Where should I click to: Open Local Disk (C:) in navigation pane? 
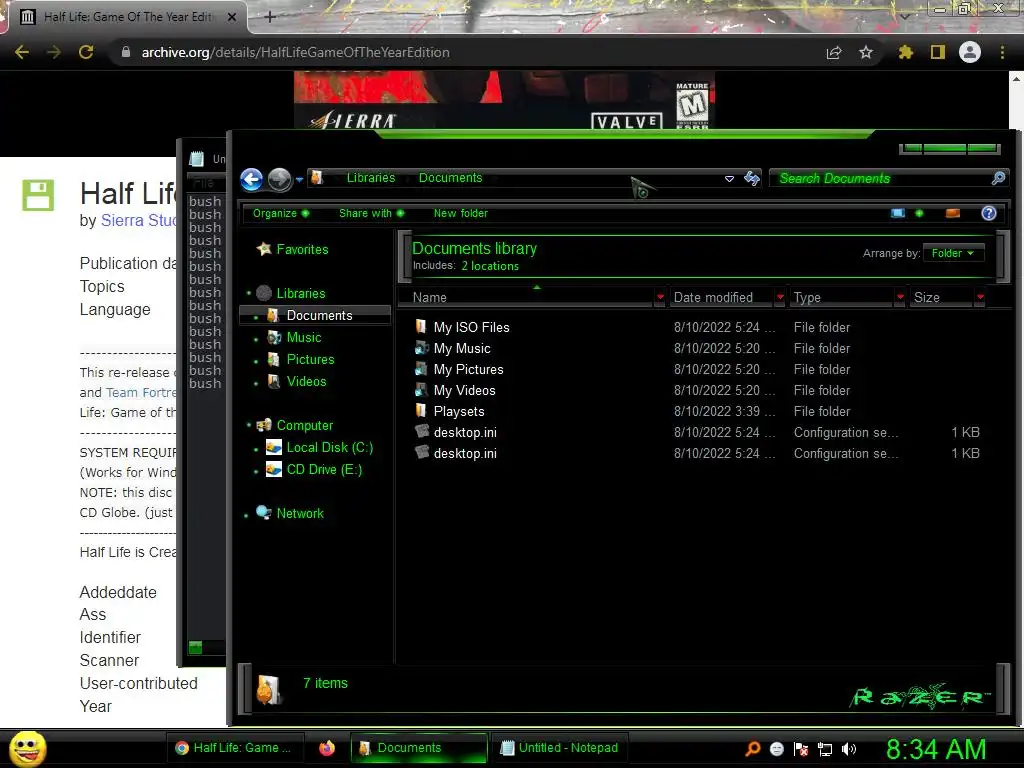tap(329, 448)
